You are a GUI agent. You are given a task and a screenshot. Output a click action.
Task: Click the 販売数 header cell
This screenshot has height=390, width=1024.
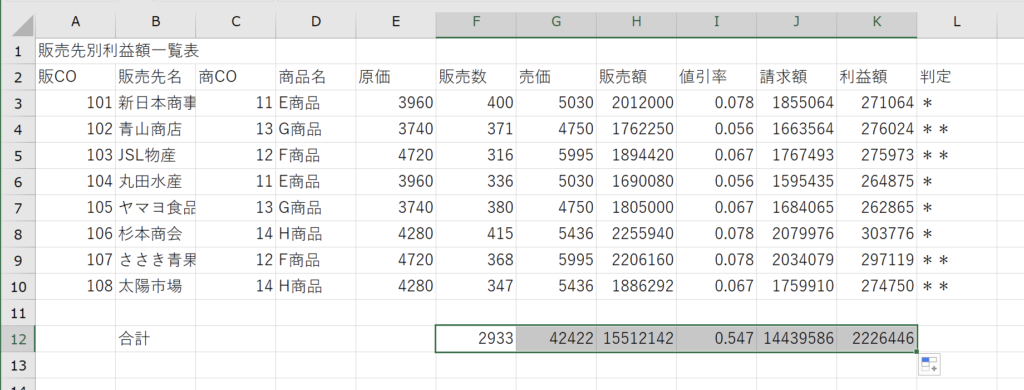tap(476, 77)
